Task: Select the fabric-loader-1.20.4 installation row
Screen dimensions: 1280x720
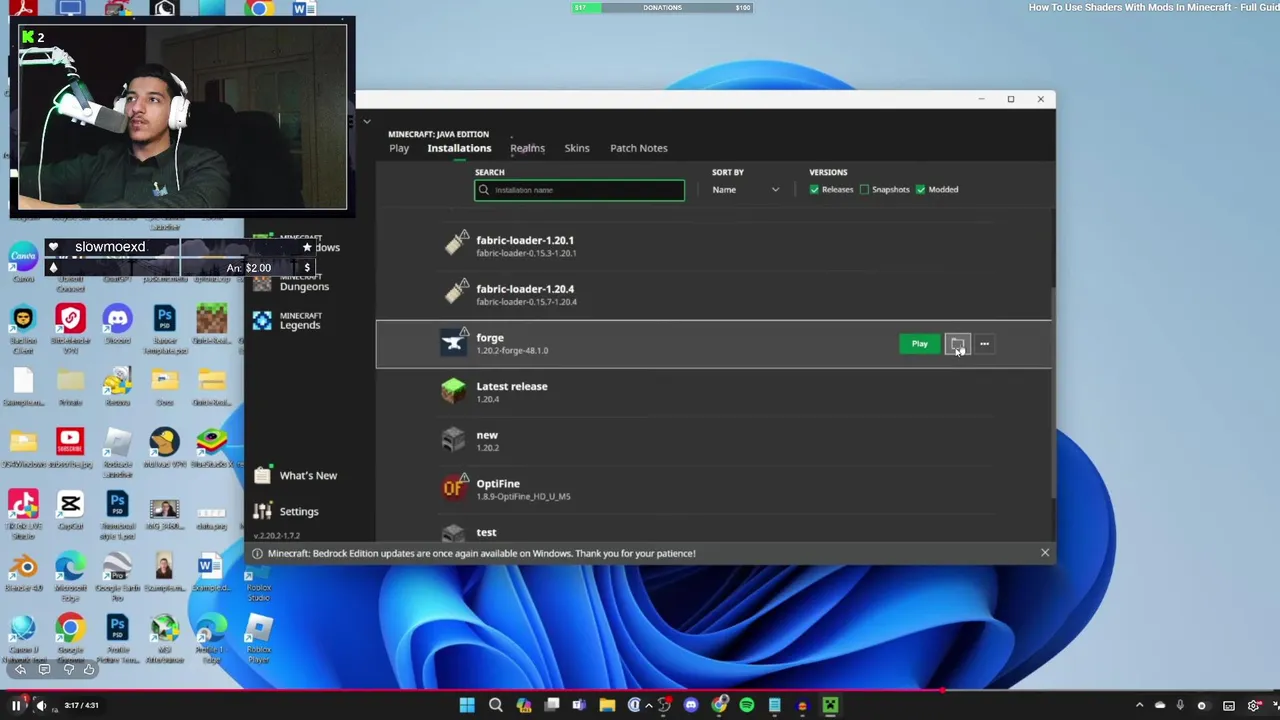Action: coord(714,294)
